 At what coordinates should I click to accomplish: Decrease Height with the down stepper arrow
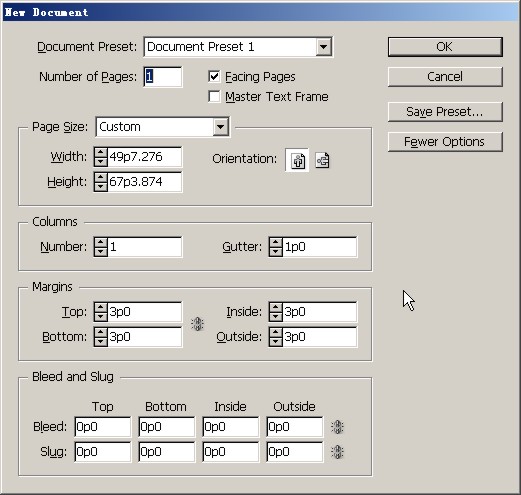click(x=101, y=186)
